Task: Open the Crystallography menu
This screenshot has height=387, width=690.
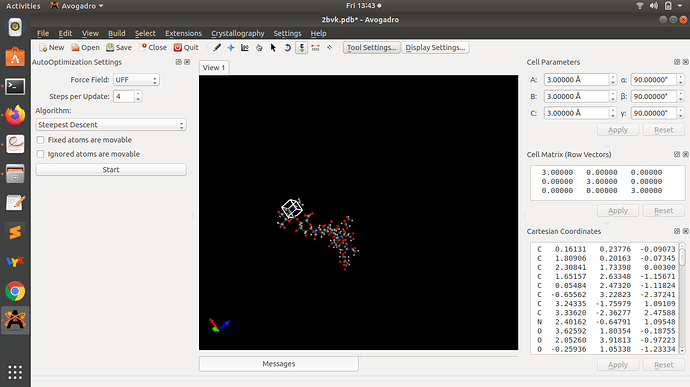Action: [238, 33]
